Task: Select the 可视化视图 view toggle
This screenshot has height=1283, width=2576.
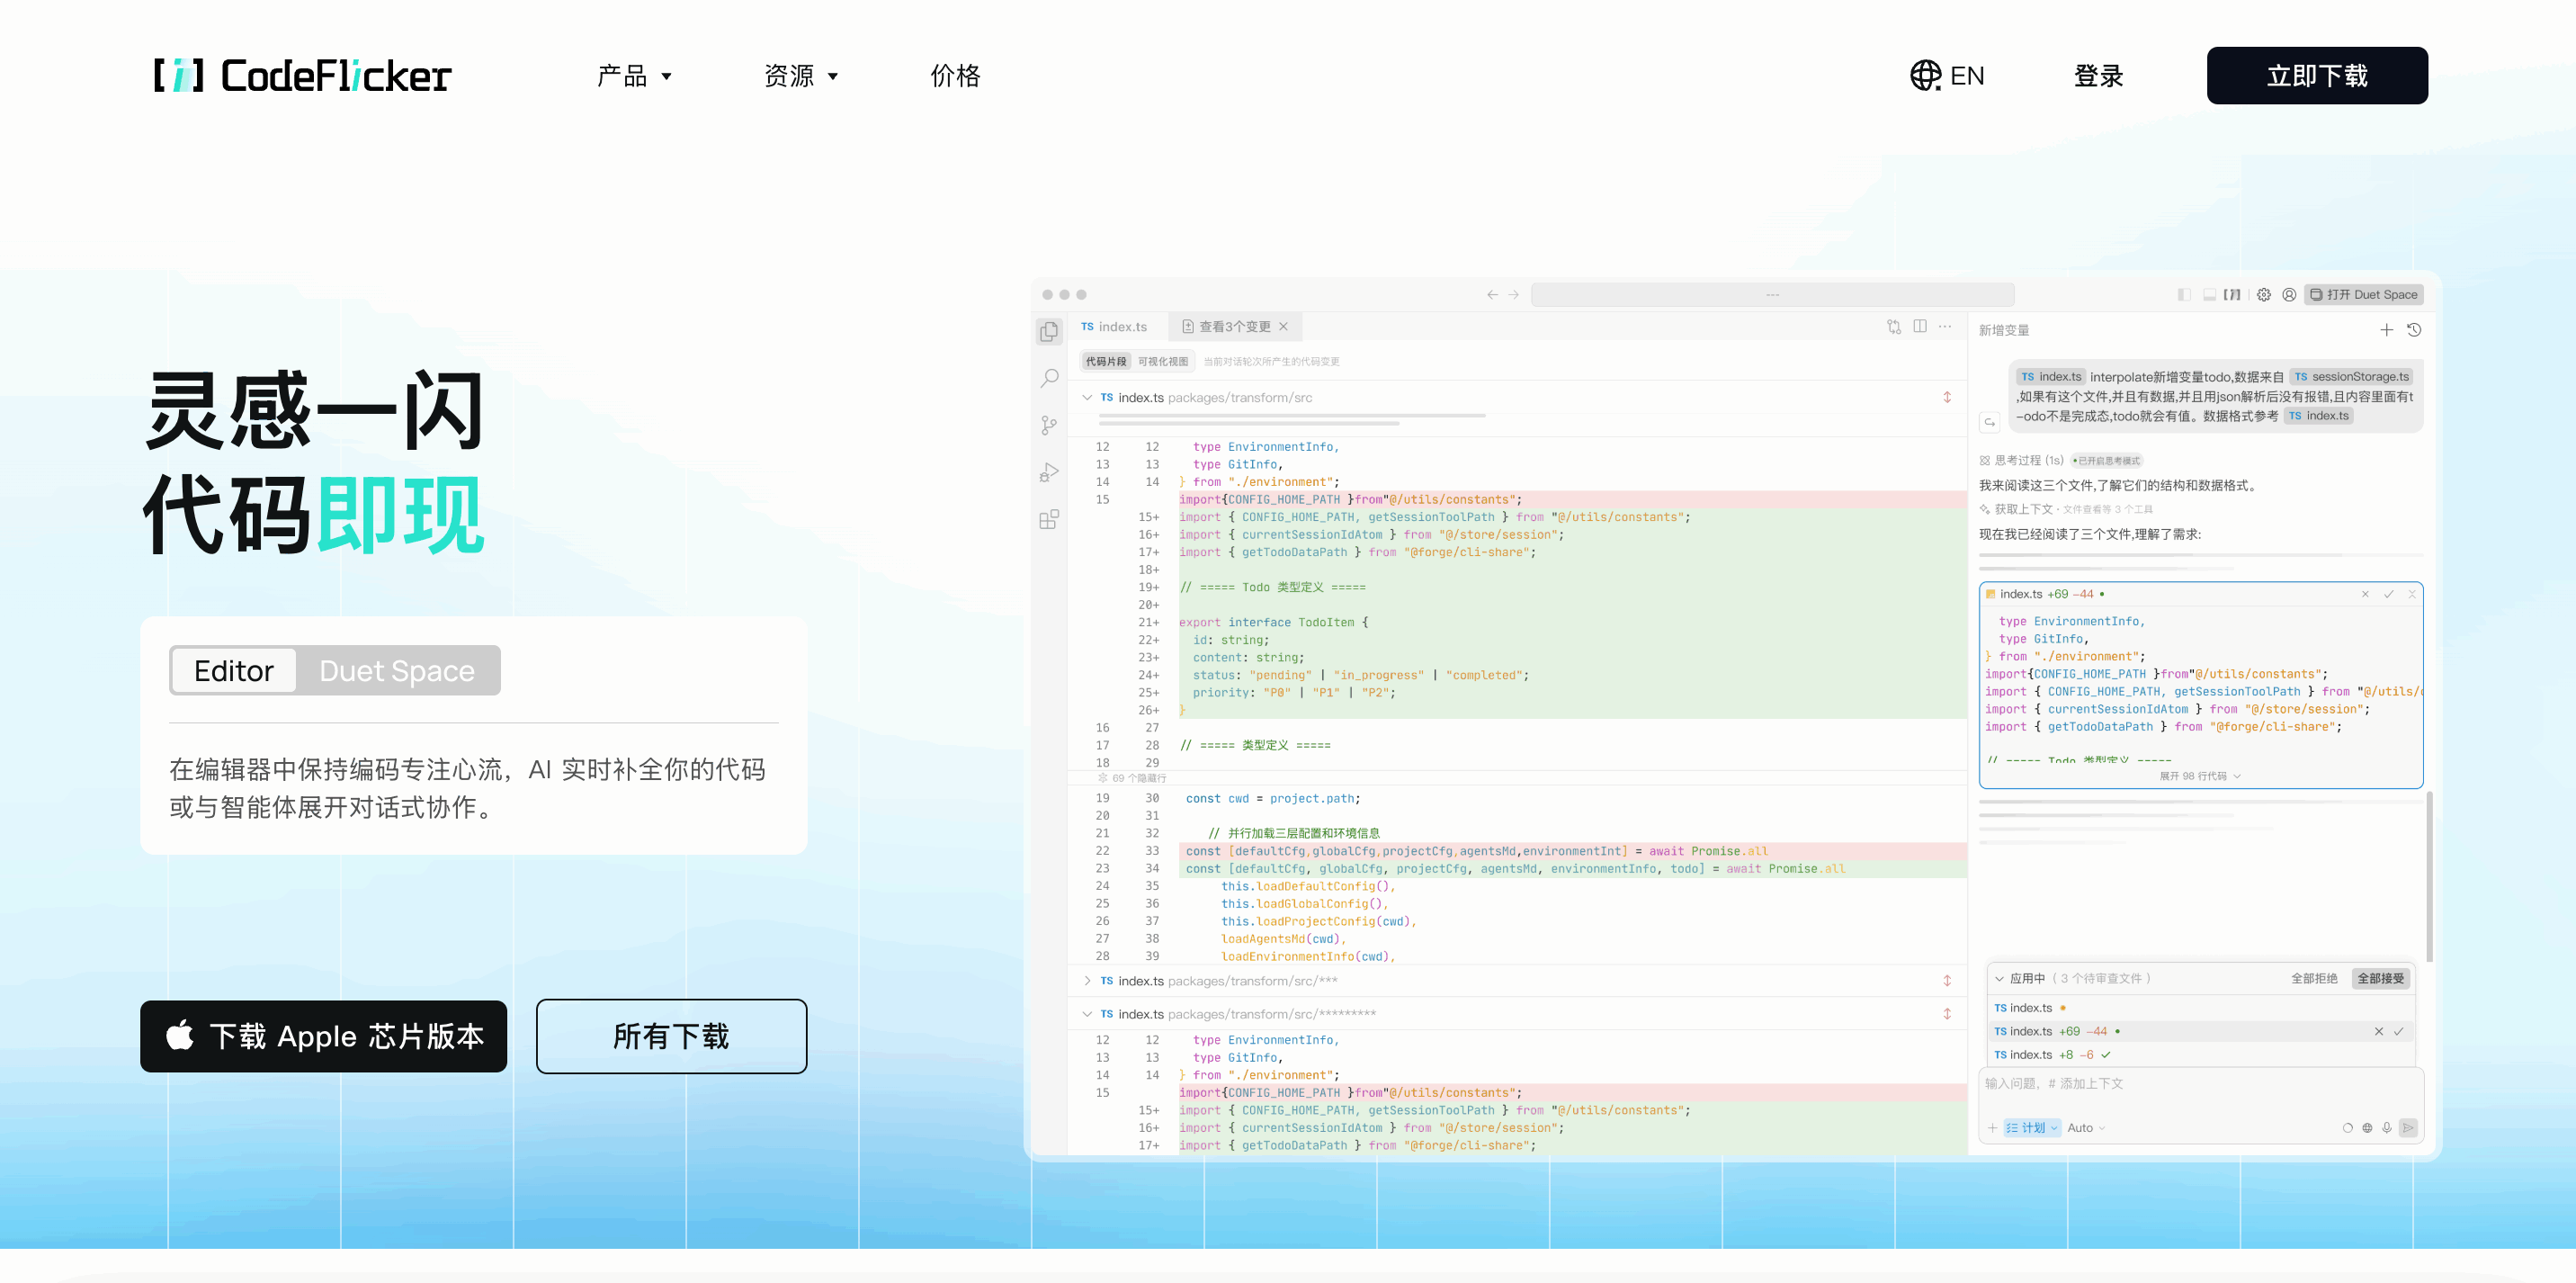Action: click(x=1163, y=361)
